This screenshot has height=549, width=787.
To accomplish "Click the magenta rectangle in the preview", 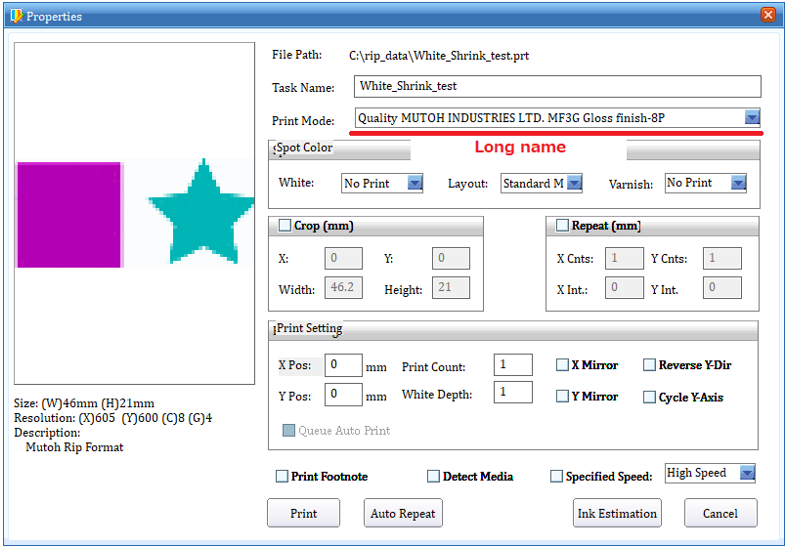I will (x=69, y=214).
